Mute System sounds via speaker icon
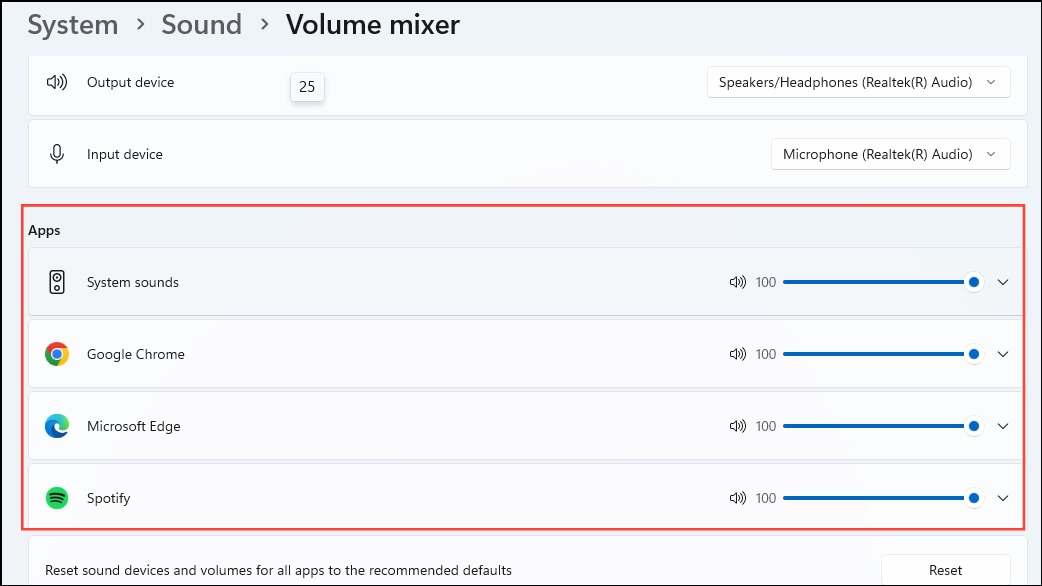The height and width of the screenshot is (586, 1042). [738, 282]
